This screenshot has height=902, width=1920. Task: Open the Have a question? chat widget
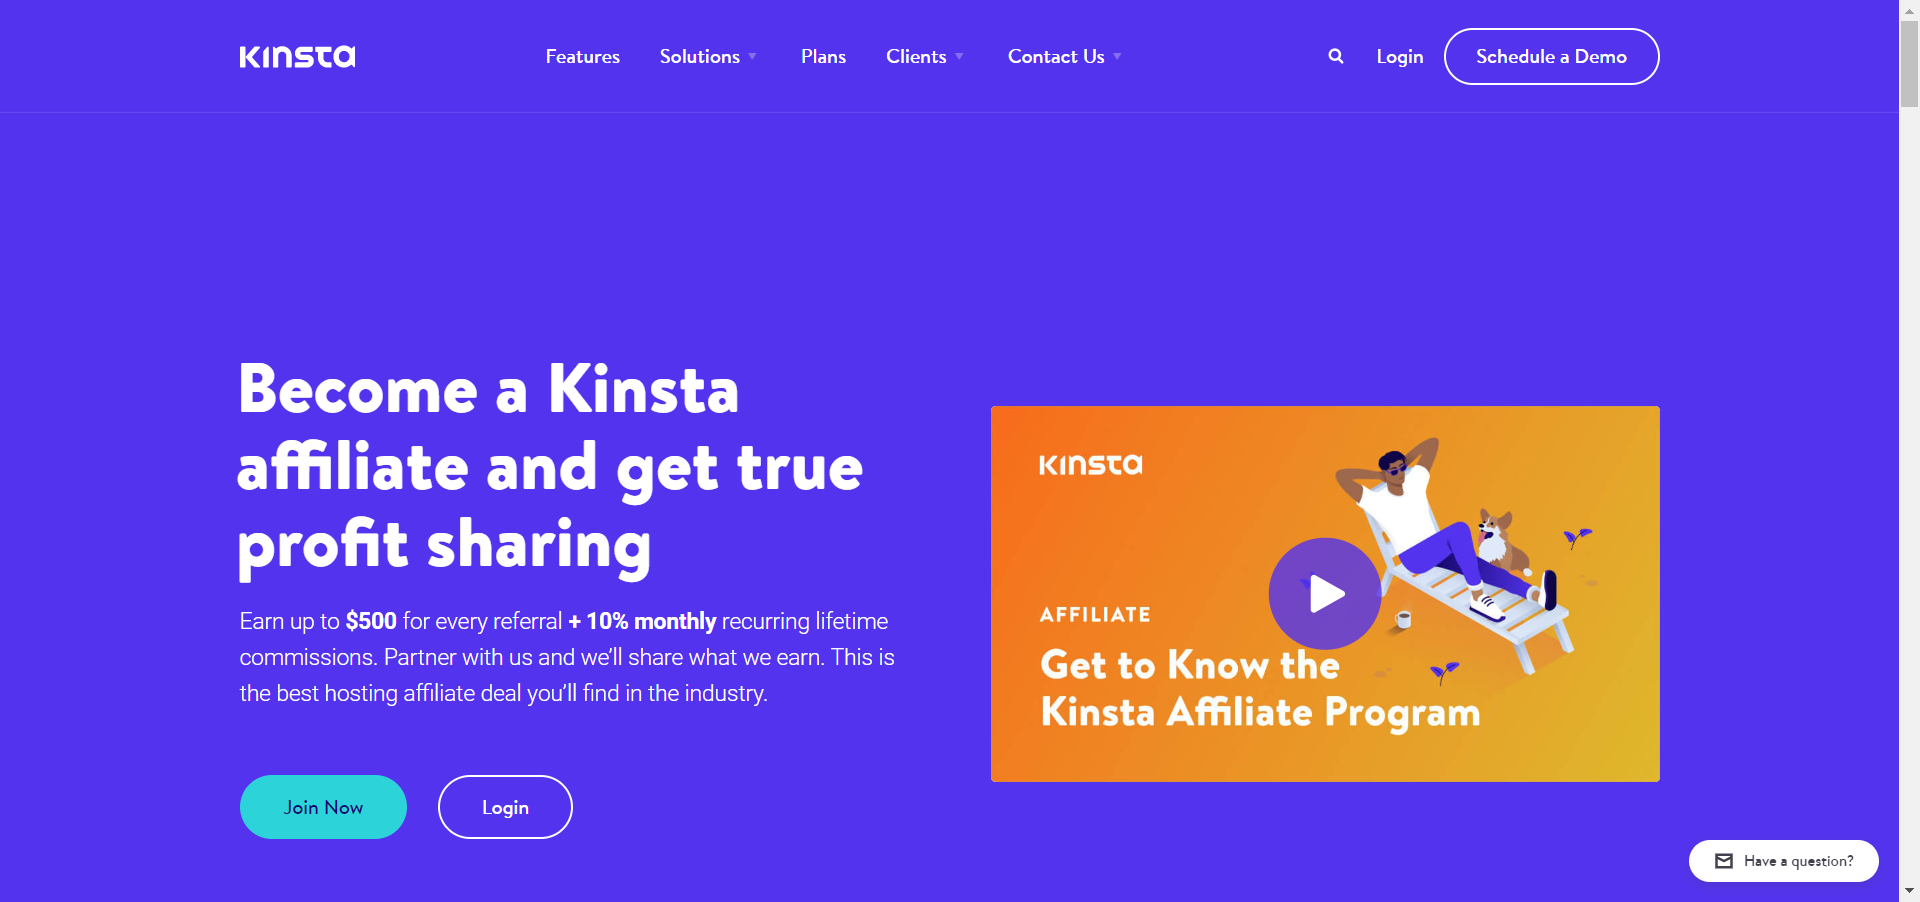1784,861
